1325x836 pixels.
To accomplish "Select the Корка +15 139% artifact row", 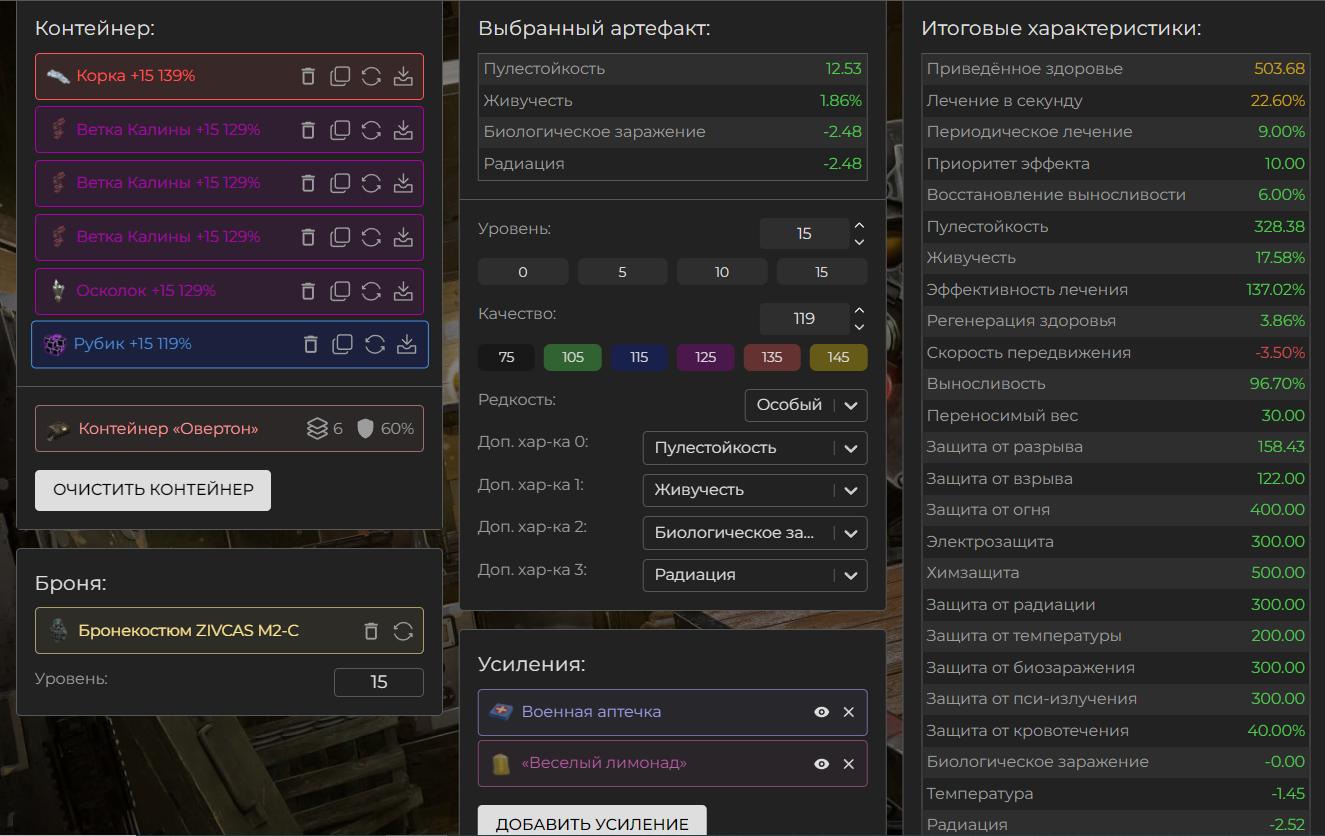I will pos(229,76).
